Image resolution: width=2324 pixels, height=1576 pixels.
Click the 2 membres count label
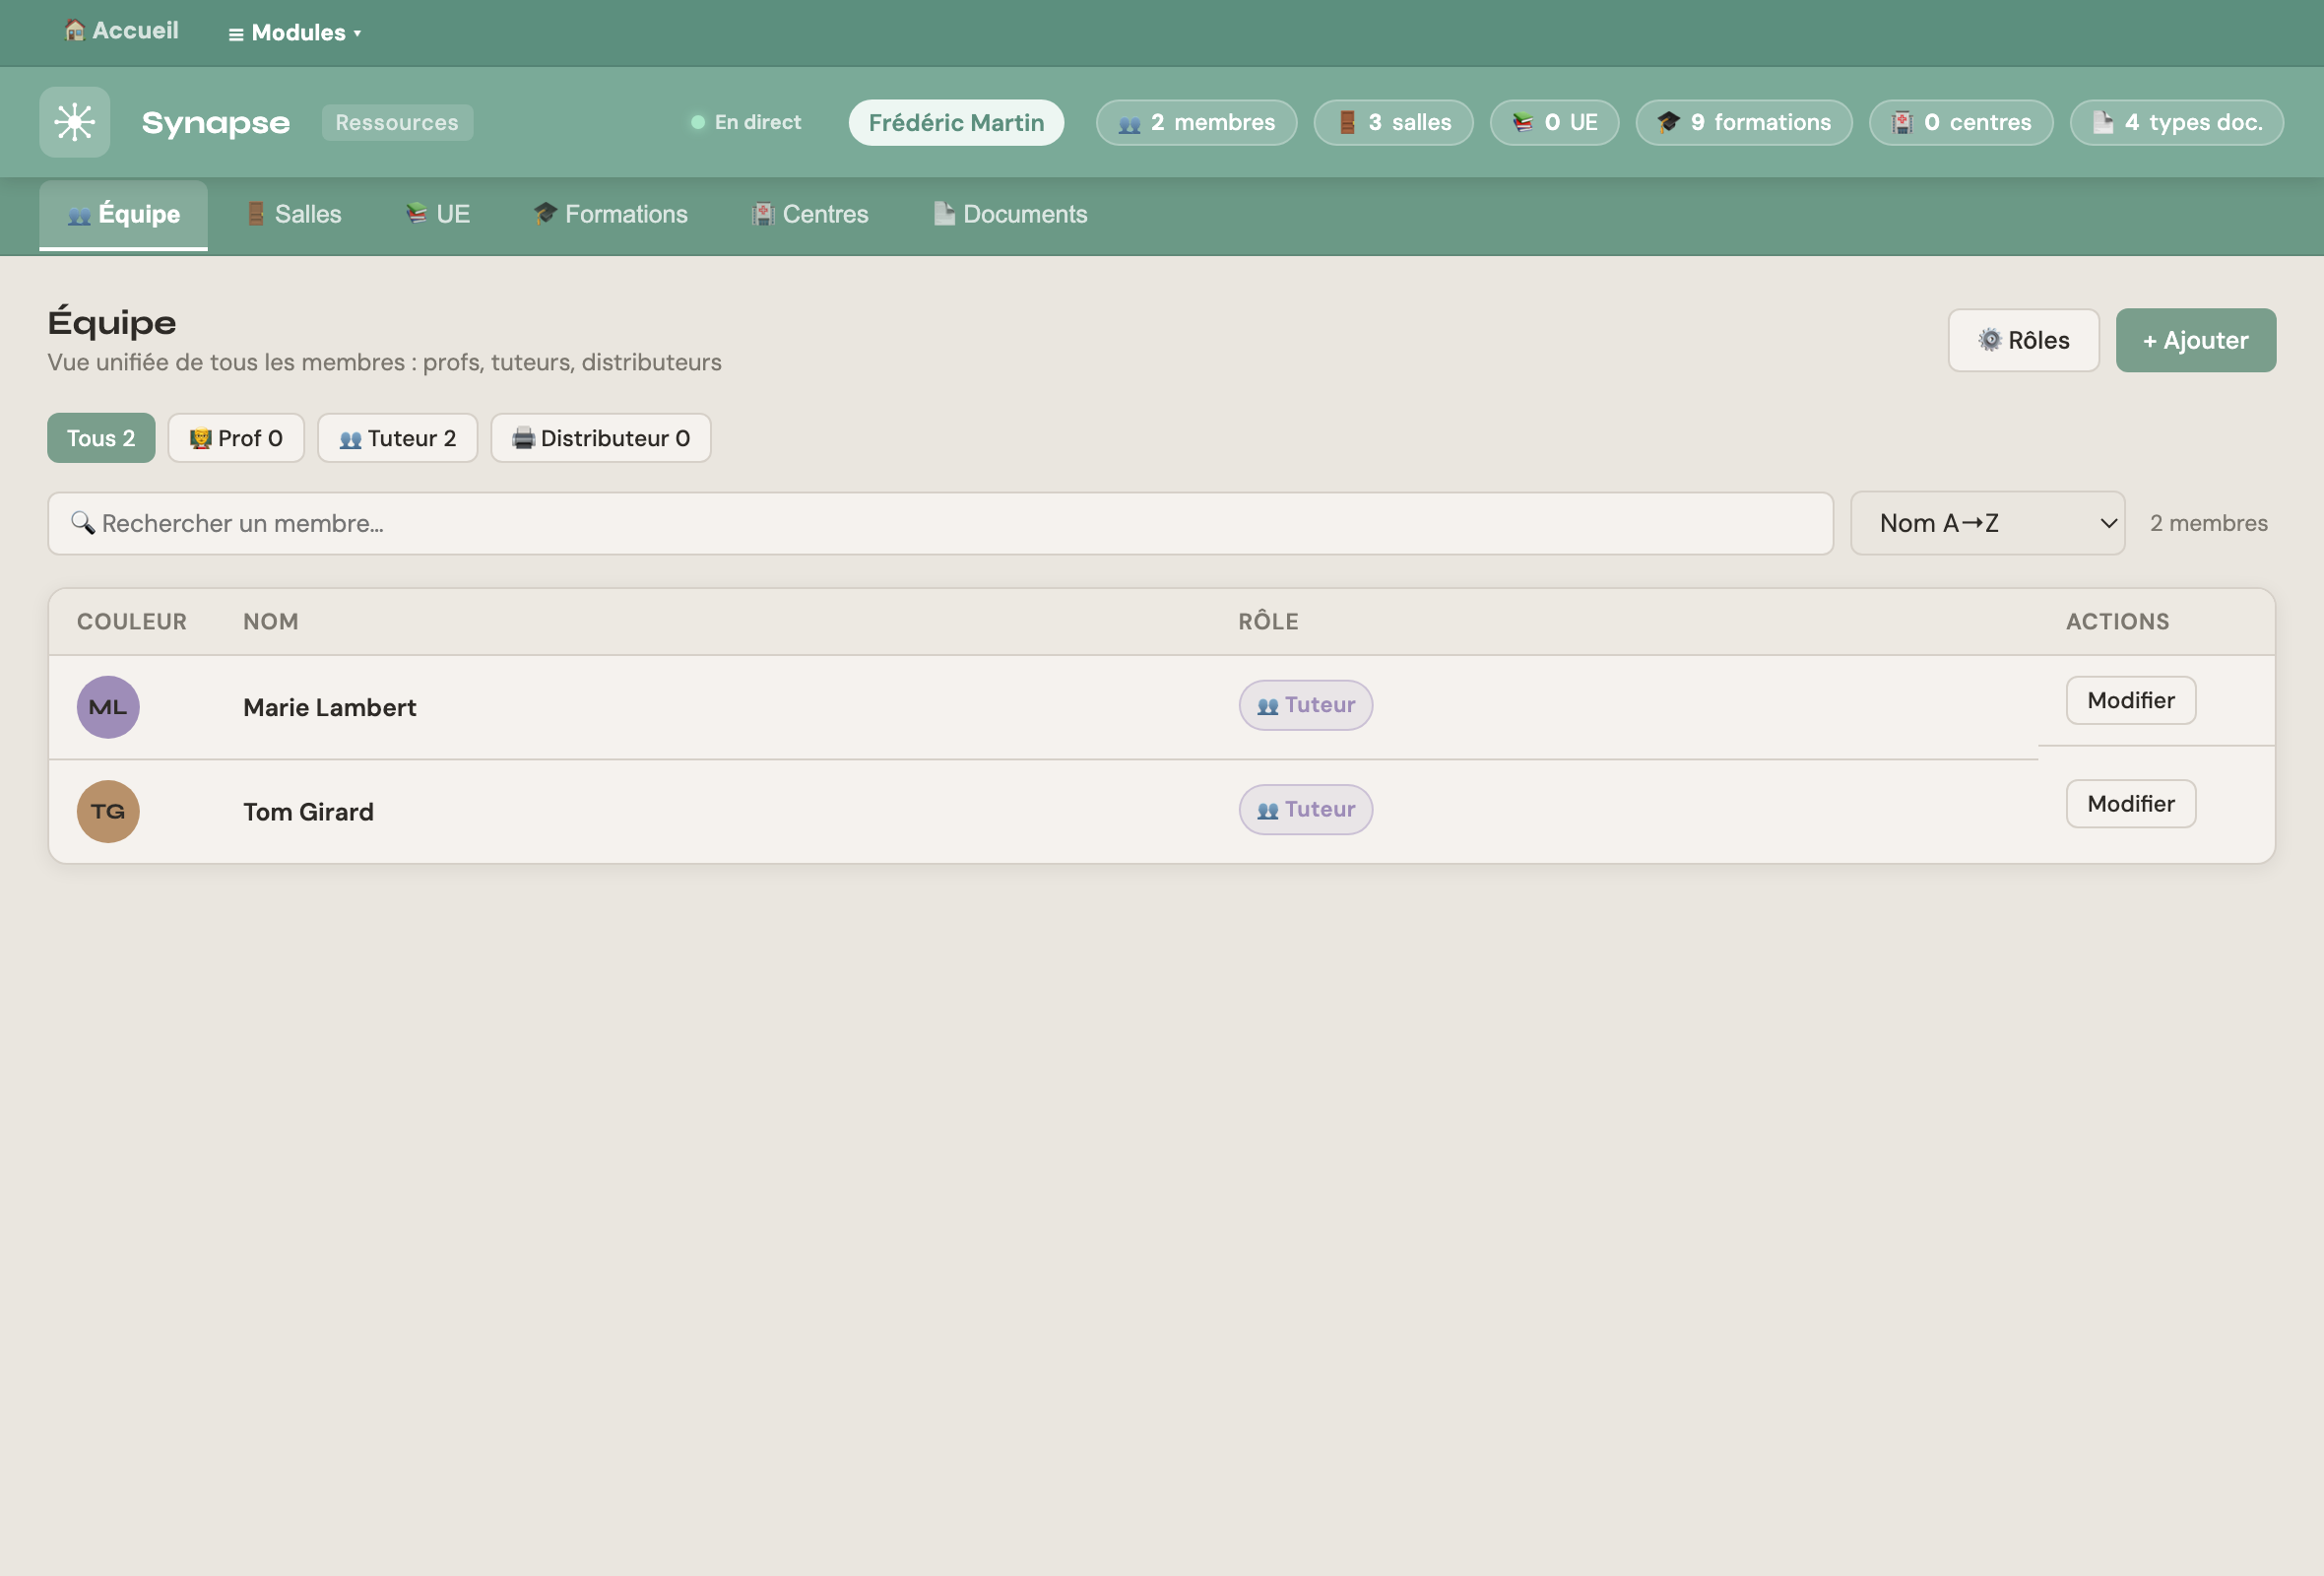2208,523
